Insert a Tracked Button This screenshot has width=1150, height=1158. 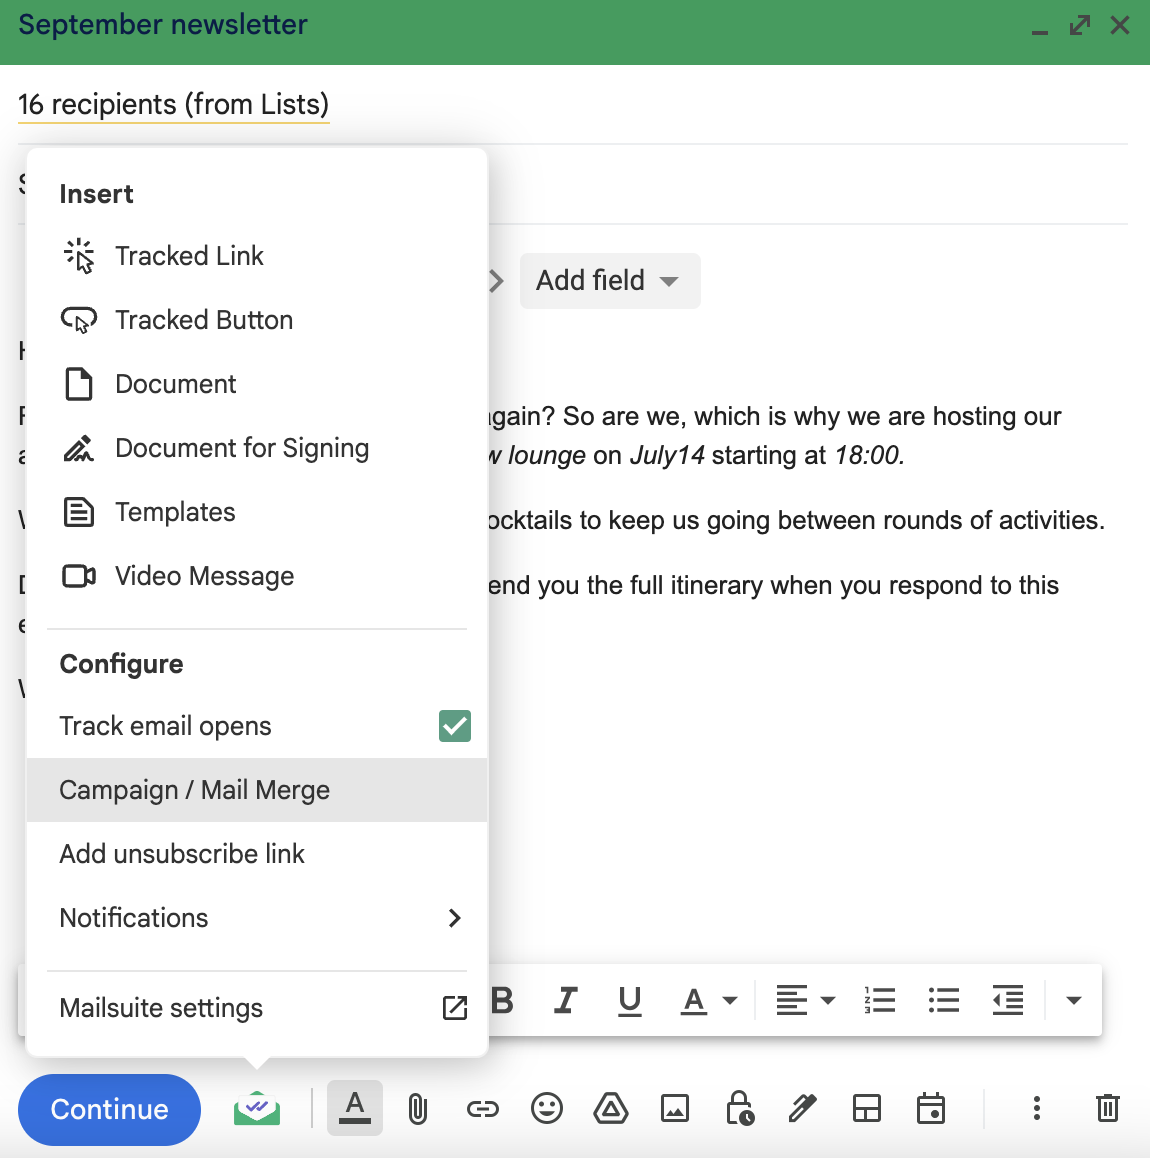pyautogui.click(x=204, y=319)
